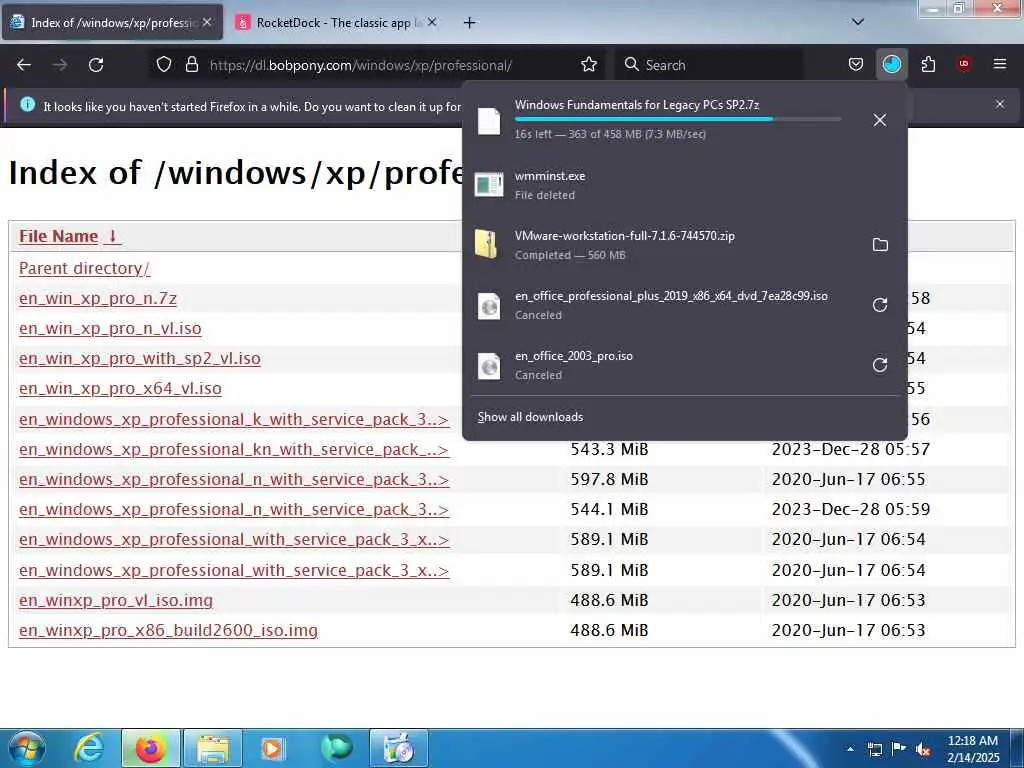Cancel the Windows Fundamentals for Legacy PCs download

pyautogui.click(x=880, y=120)
